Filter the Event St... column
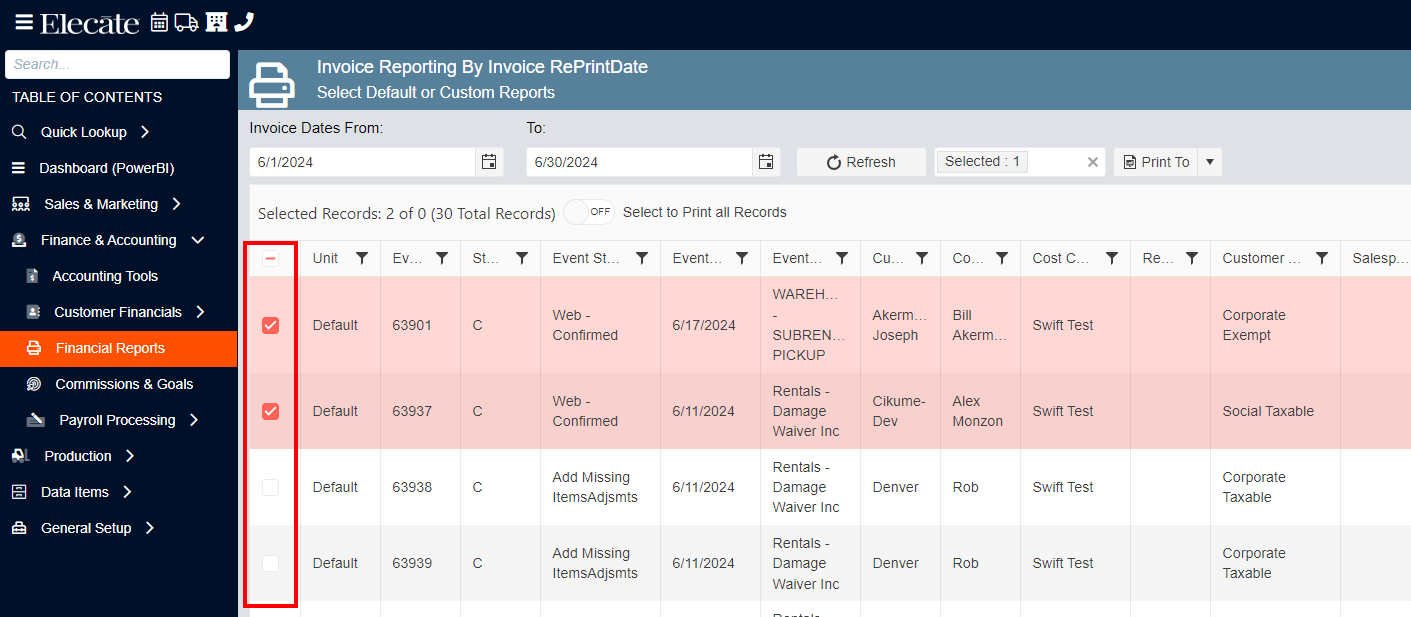The height and width of the screenshot is (617, 1411). pyautogui.click(x=642, y=258)
